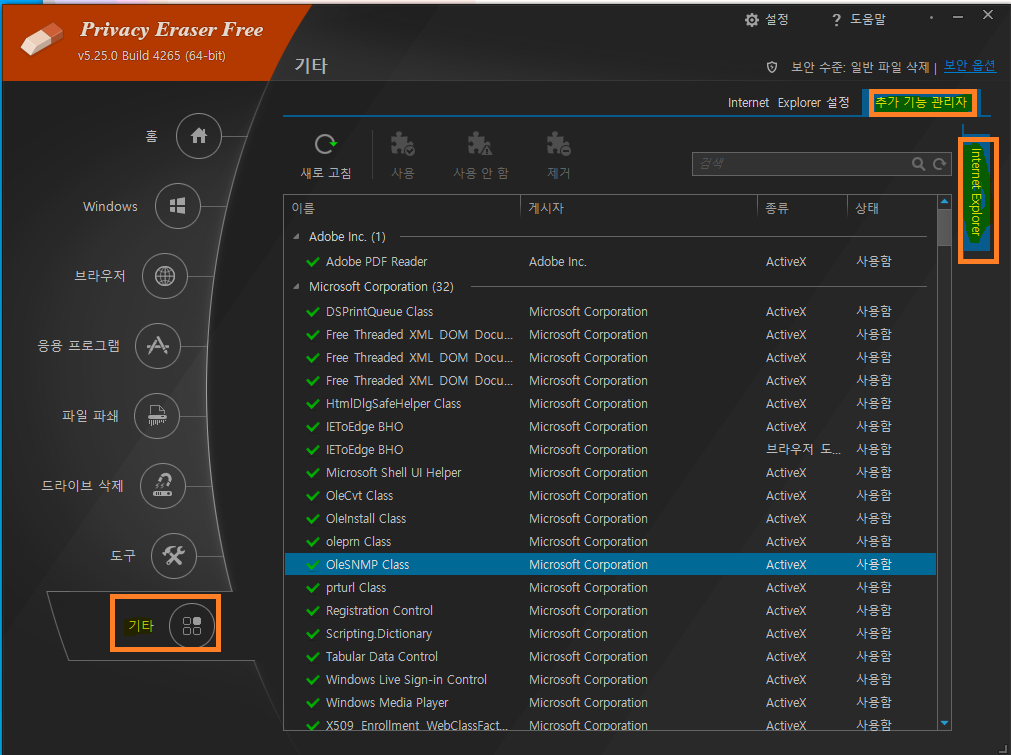Screen dimensions: 1011x755
Task: Click the Windows label in sidebar
Action: (110, 206)
